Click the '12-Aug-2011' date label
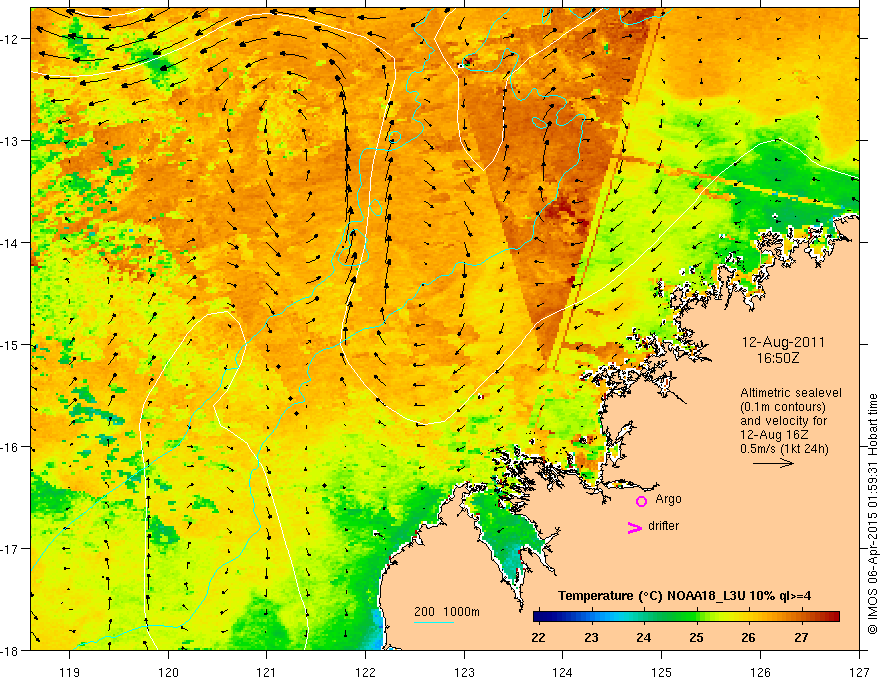 tap(783, 342)
